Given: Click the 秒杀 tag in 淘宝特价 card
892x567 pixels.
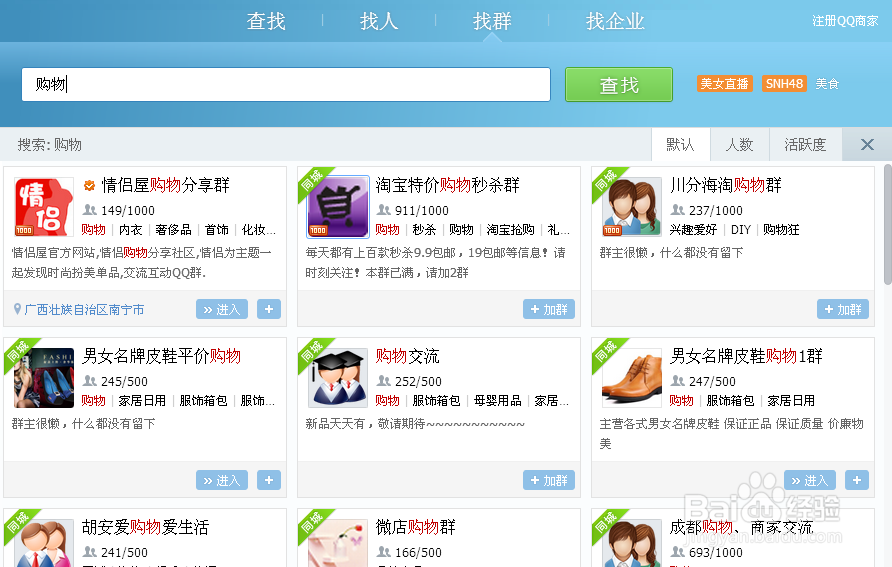Looking at the screenshot, I should 424,230.
